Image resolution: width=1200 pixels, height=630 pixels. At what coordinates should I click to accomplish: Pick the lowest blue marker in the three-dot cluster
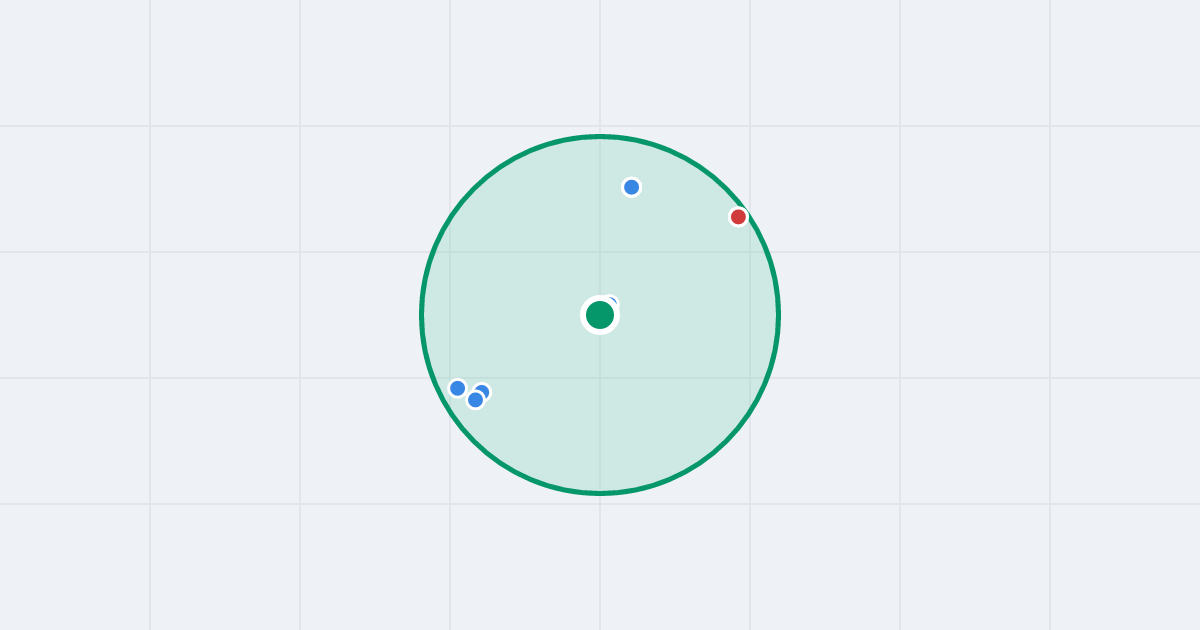[x=475, y=400]
